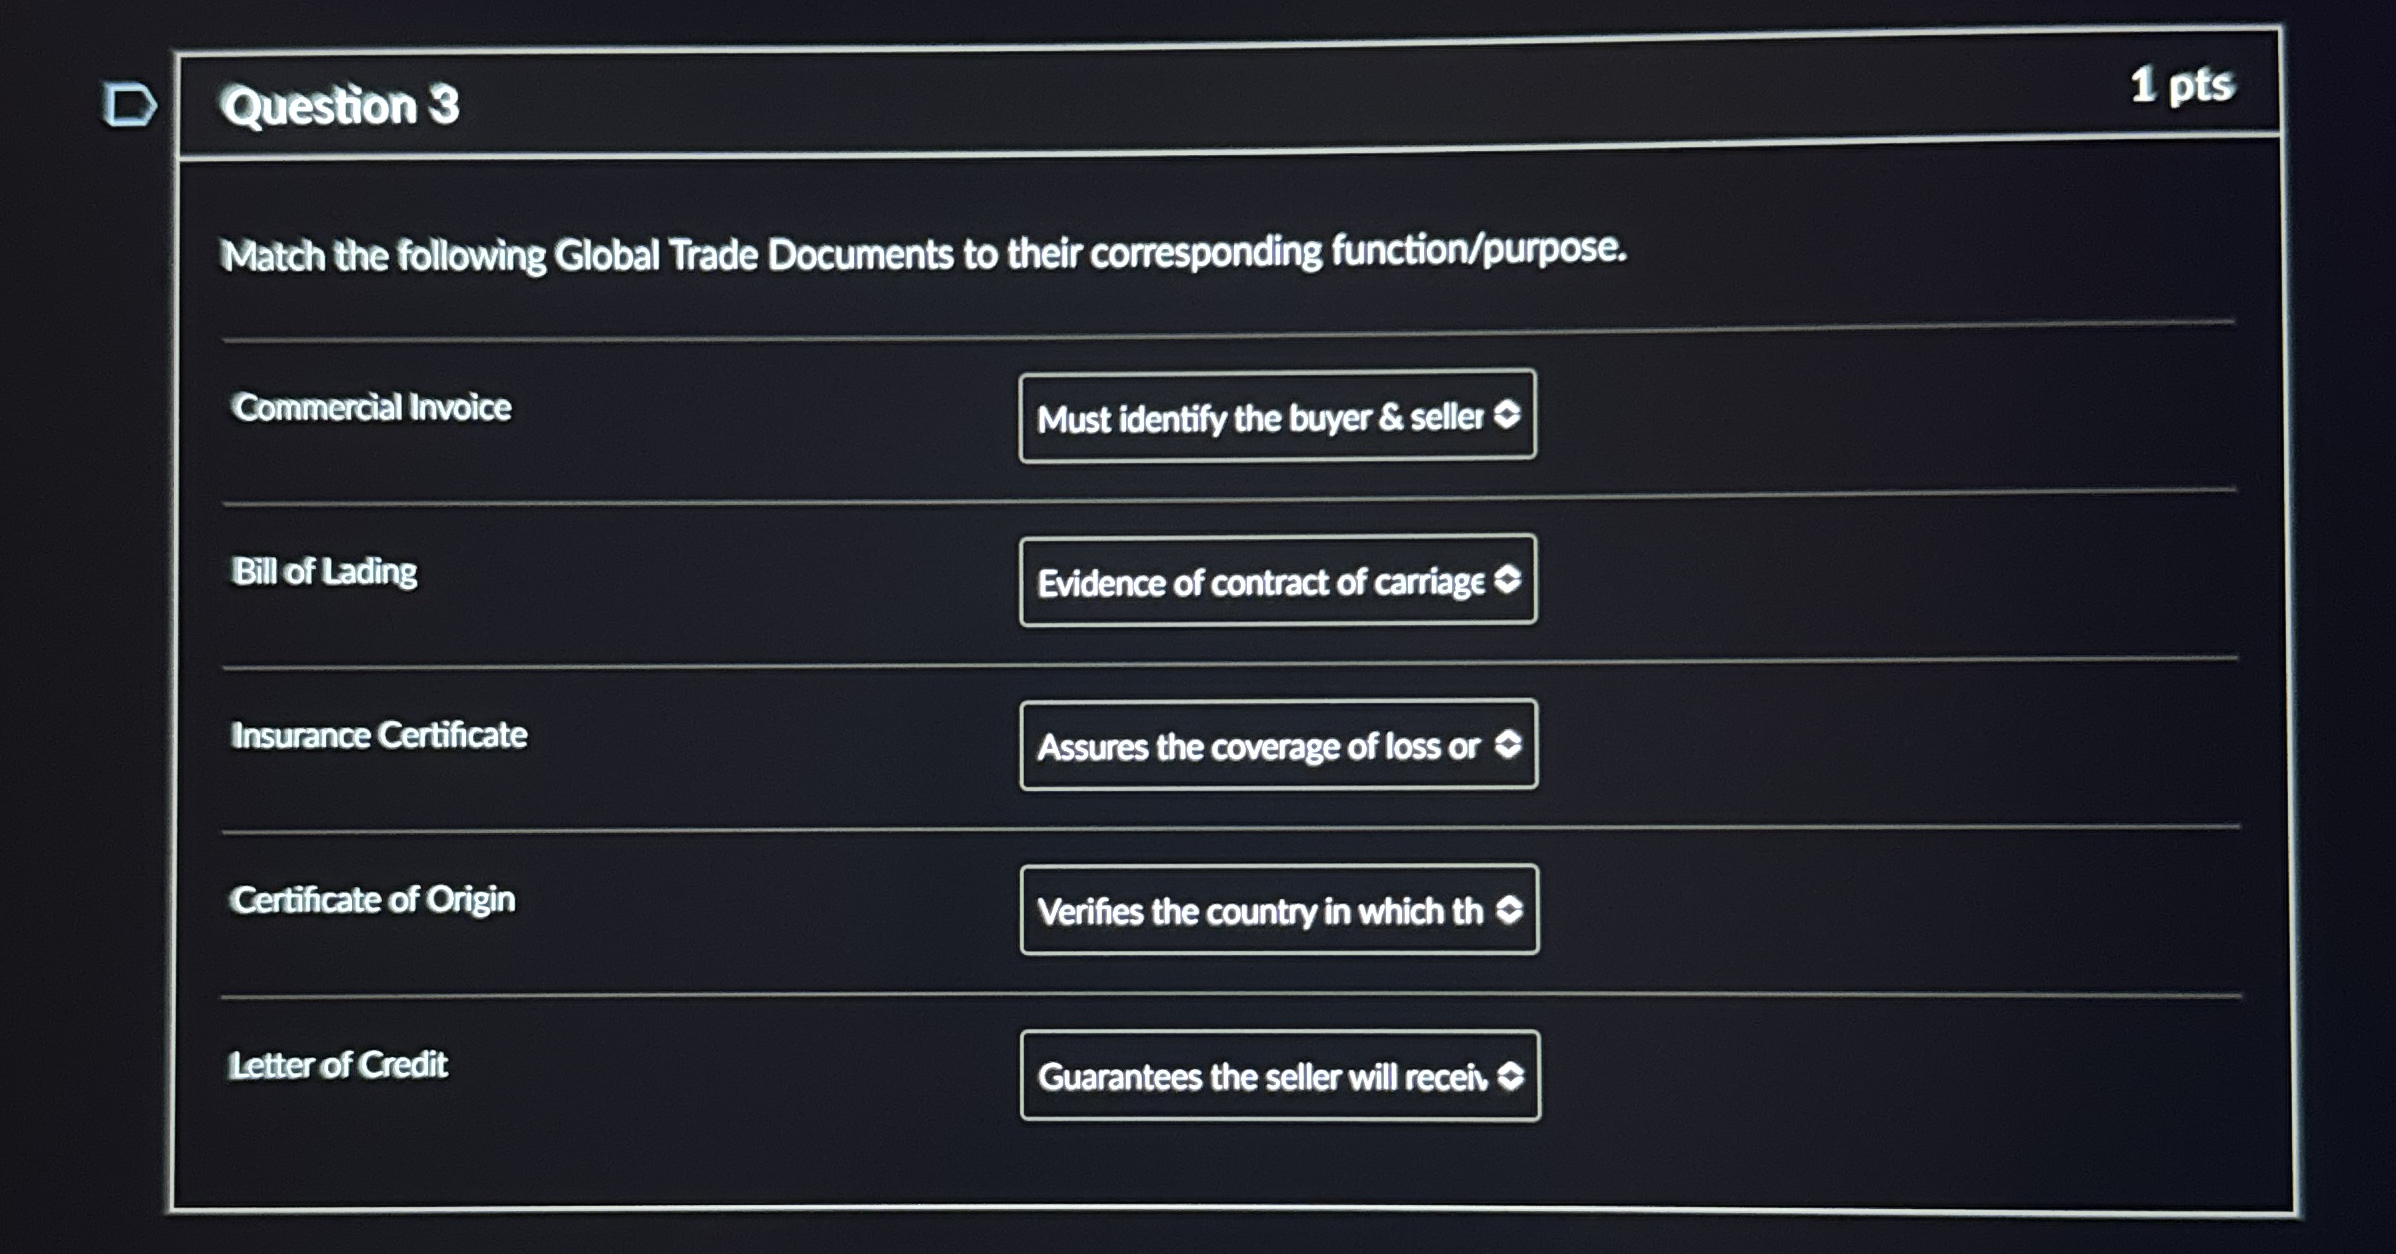Open the Letter of Credit answer dropdown
Screen dimensions: 2396x1254
point(1280,1076)
